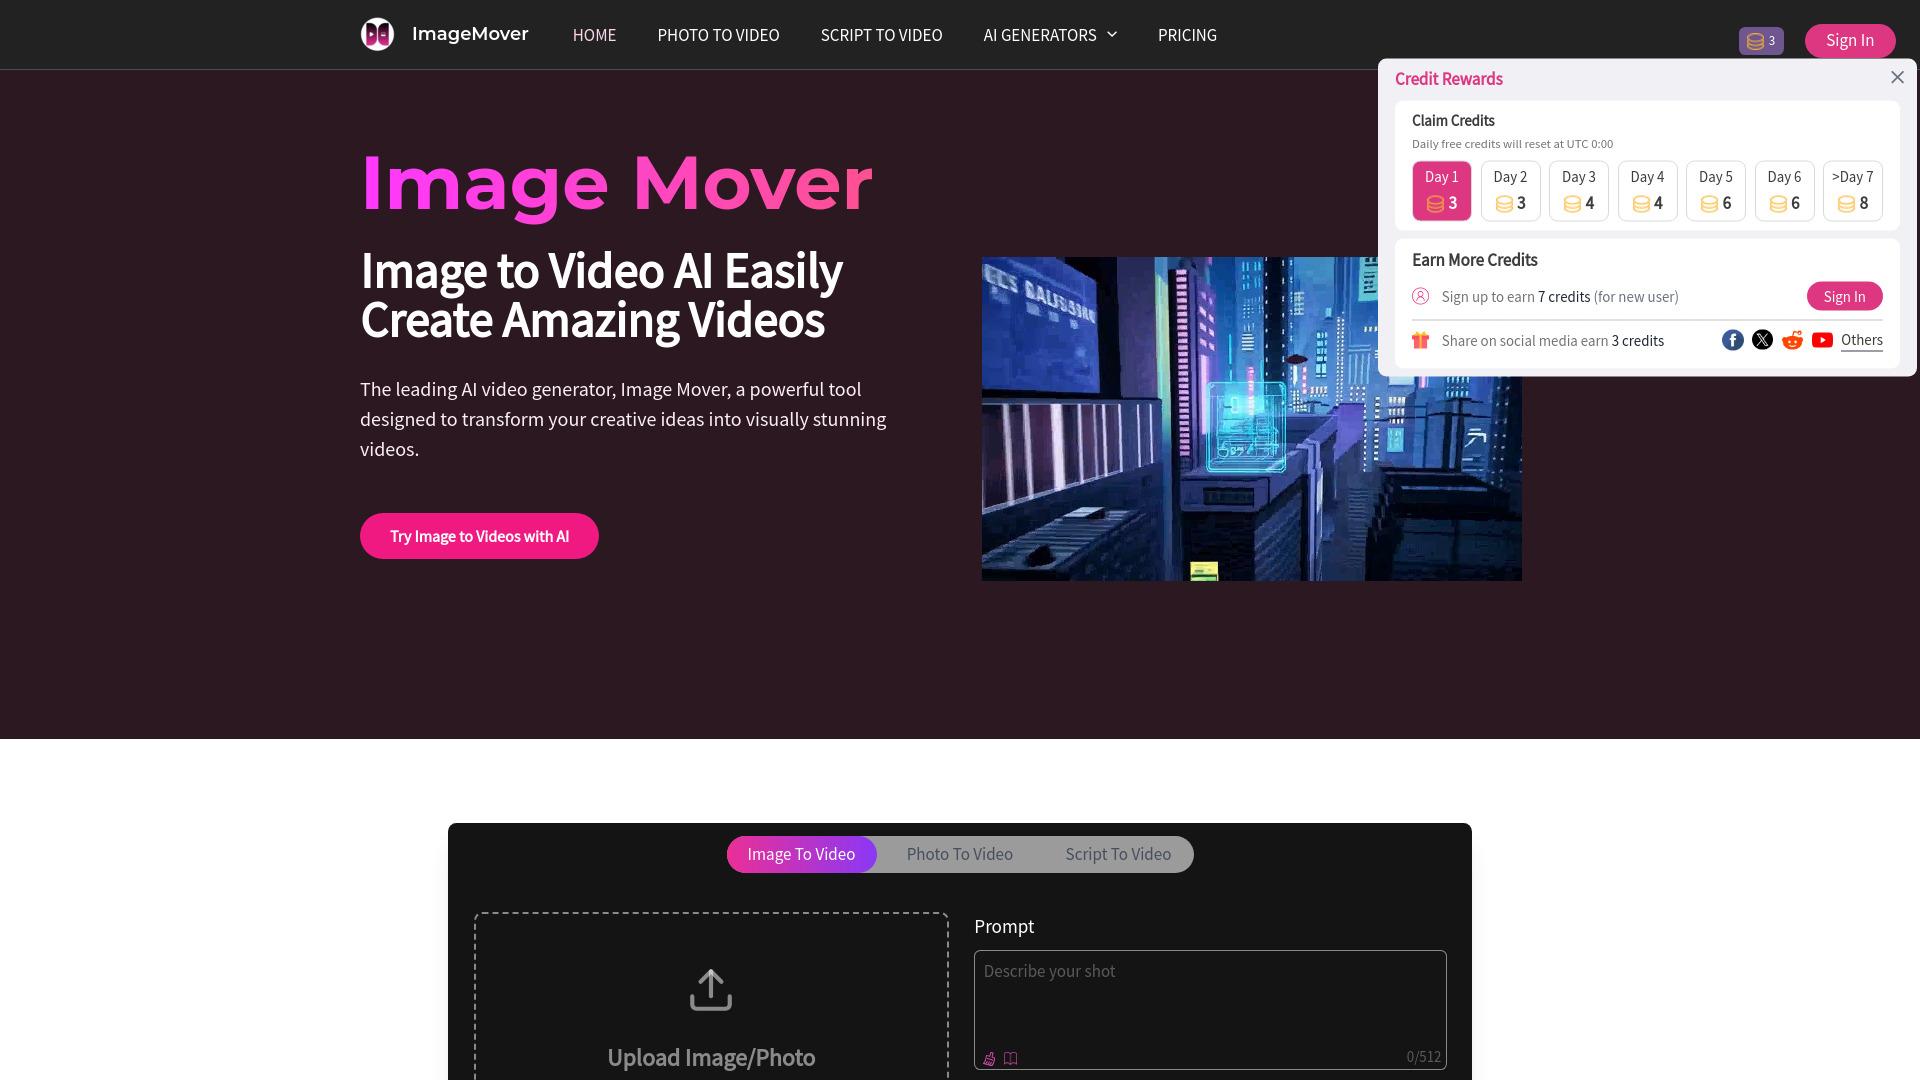Image resolution: width=1920 pixels, height=1080 pixels.
Task: Click Try Image to Videos with AI
Action: click(x=479, y=535)
